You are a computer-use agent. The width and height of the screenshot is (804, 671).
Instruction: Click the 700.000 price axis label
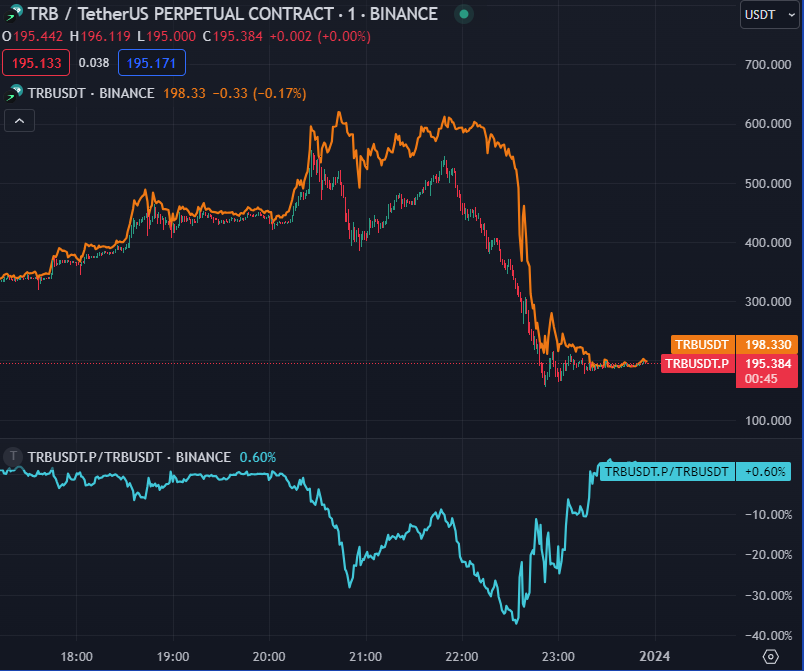coord(768,65)
